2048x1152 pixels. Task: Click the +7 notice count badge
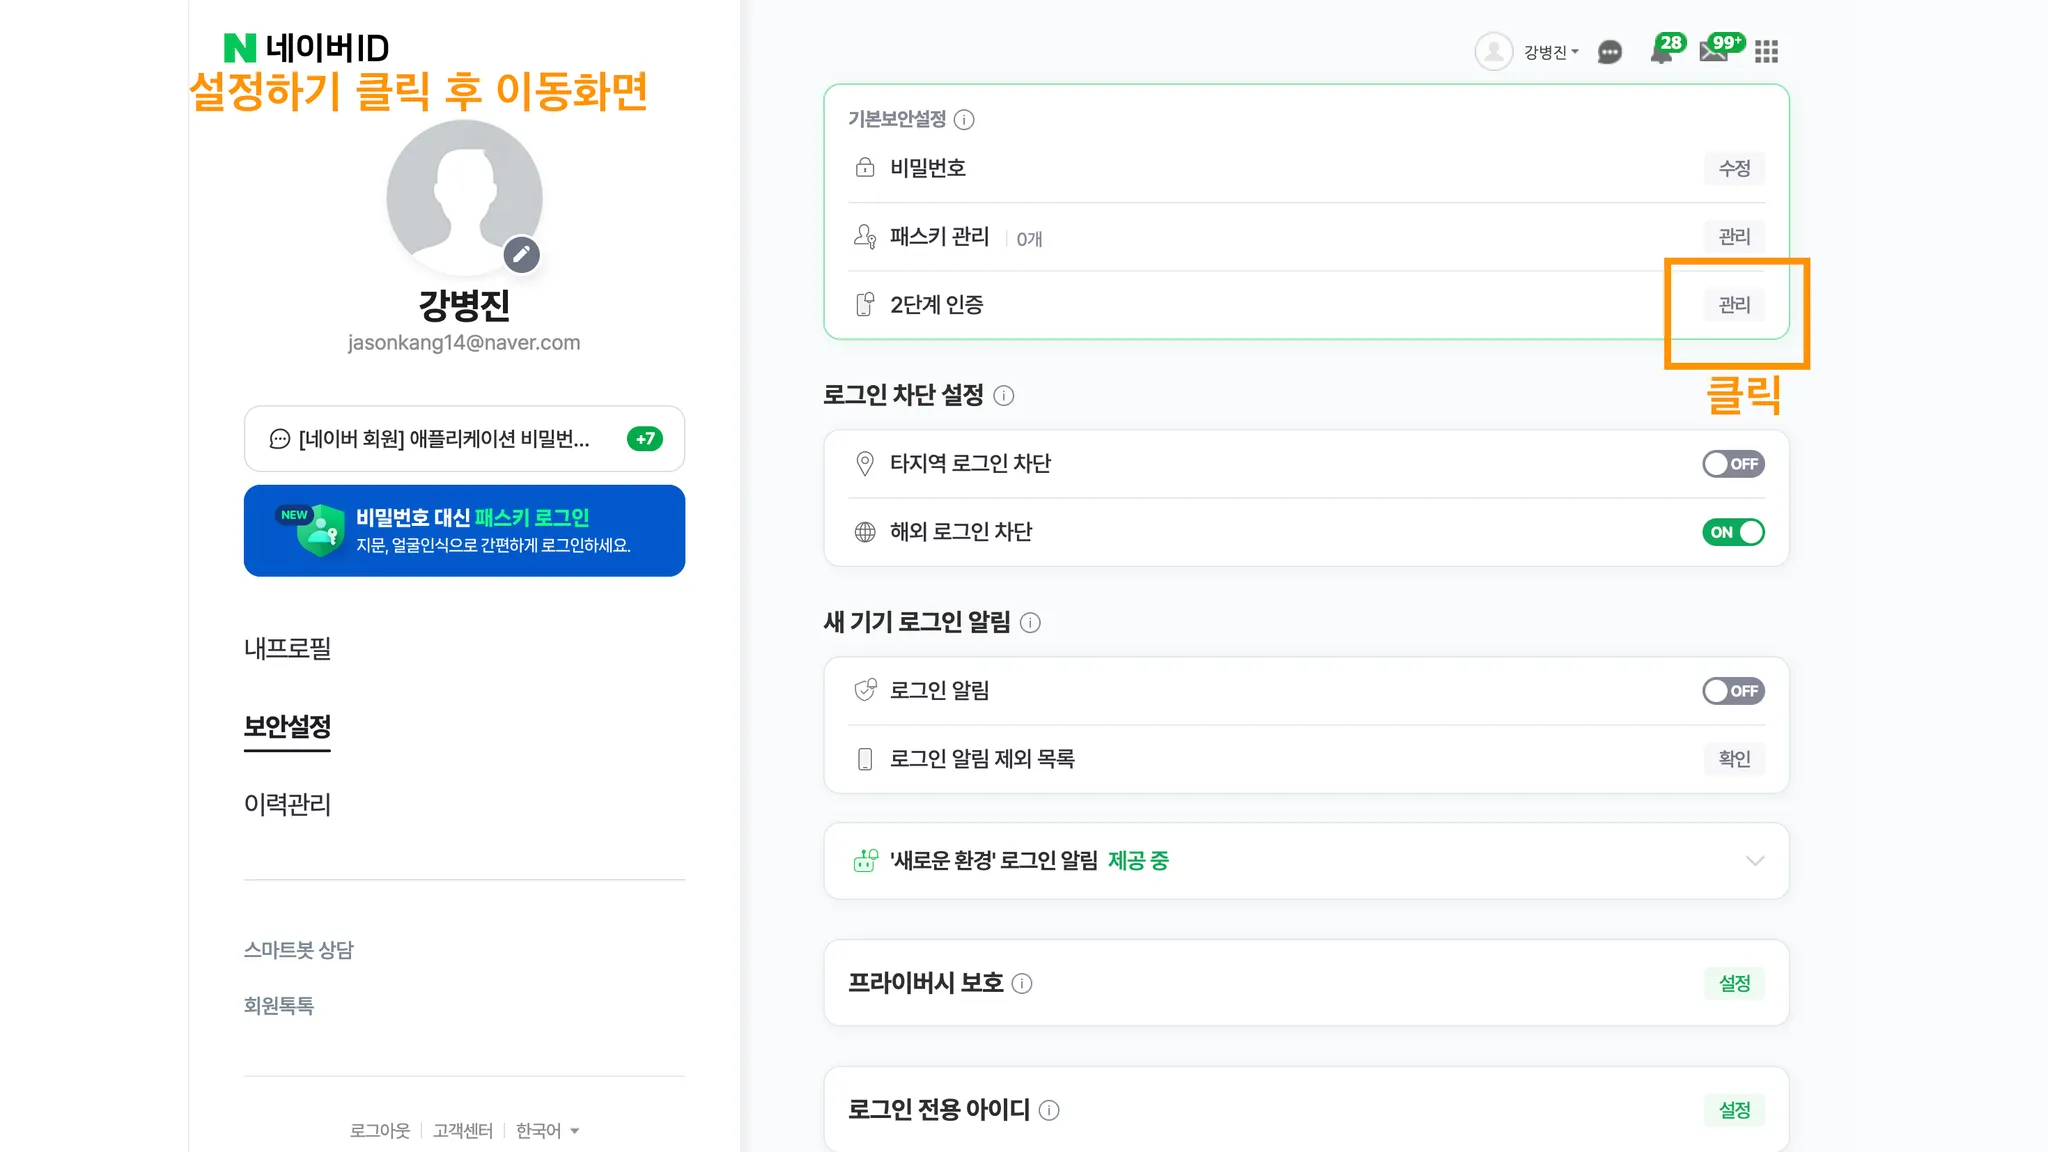(645, 439)
